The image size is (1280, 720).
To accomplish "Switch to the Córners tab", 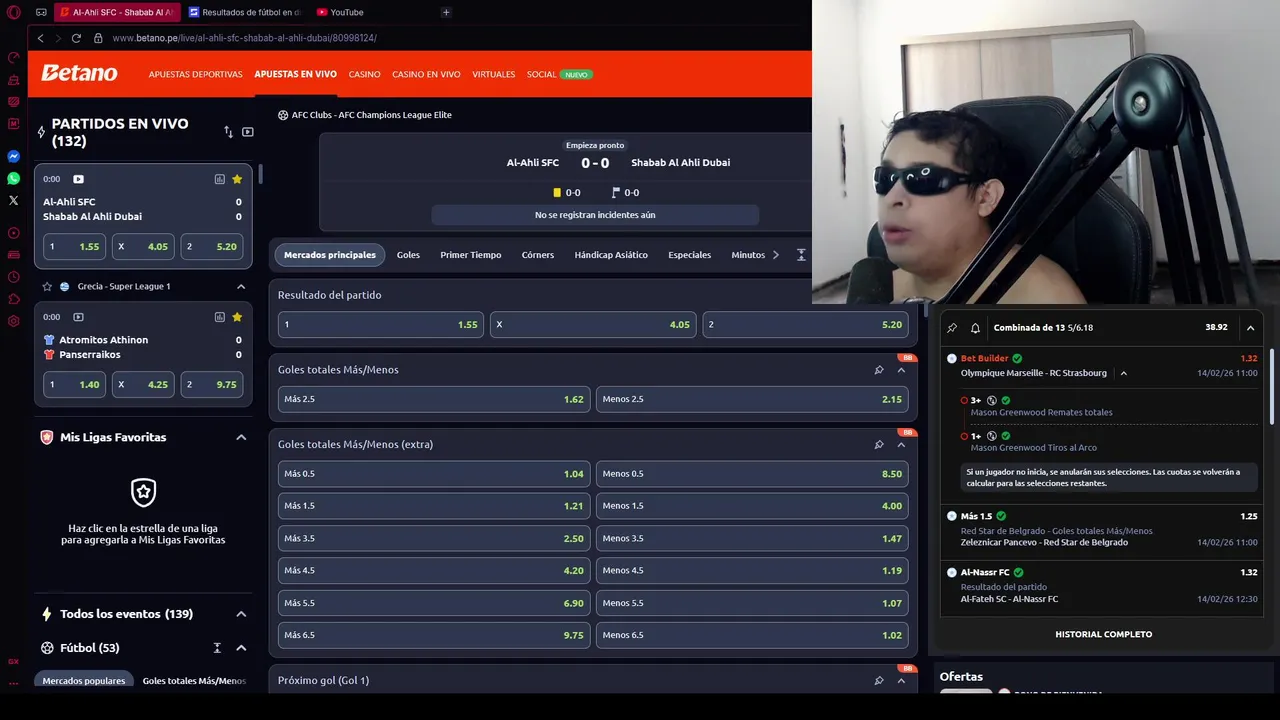I will pos(538,255).
